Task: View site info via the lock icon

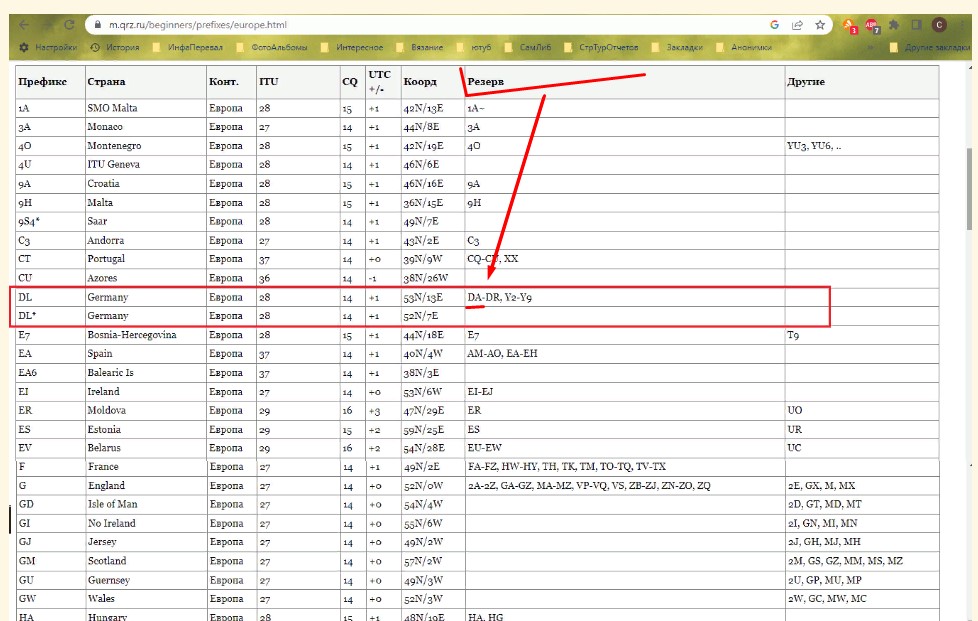Action: (97, 25)
